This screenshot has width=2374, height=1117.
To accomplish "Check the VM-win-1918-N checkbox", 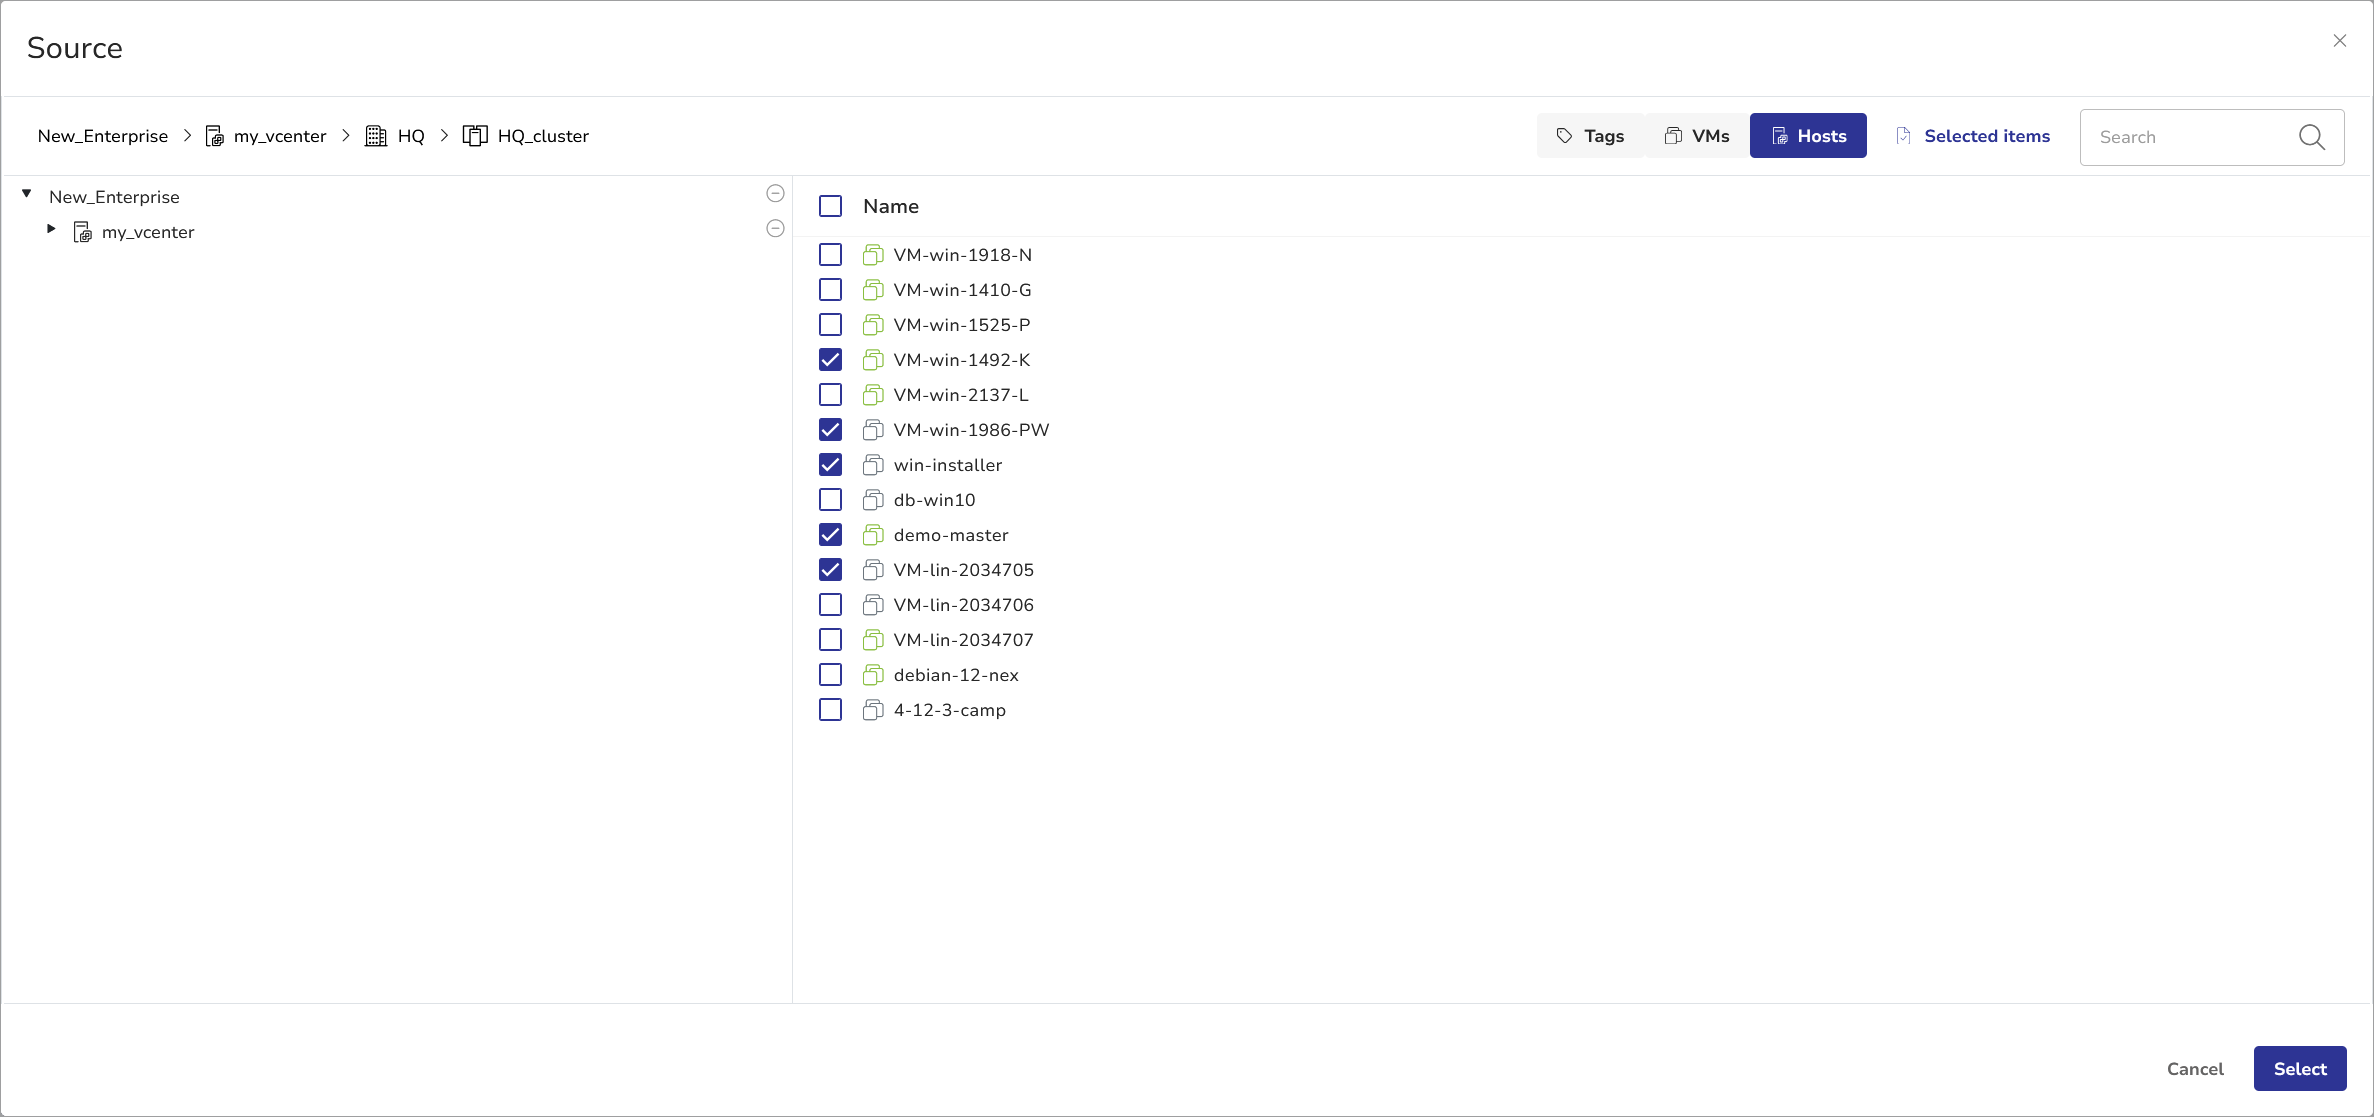I will click(x=830, y=255).
